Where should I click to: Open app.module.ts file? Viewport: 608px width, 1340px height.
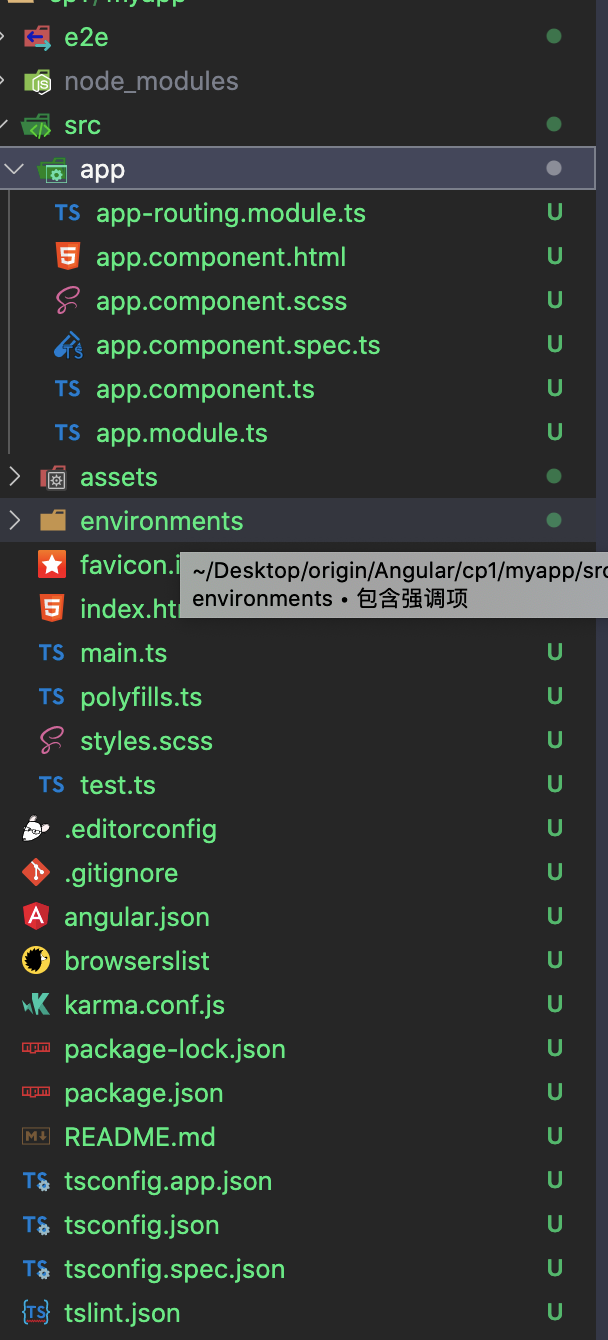coord(181,433)
